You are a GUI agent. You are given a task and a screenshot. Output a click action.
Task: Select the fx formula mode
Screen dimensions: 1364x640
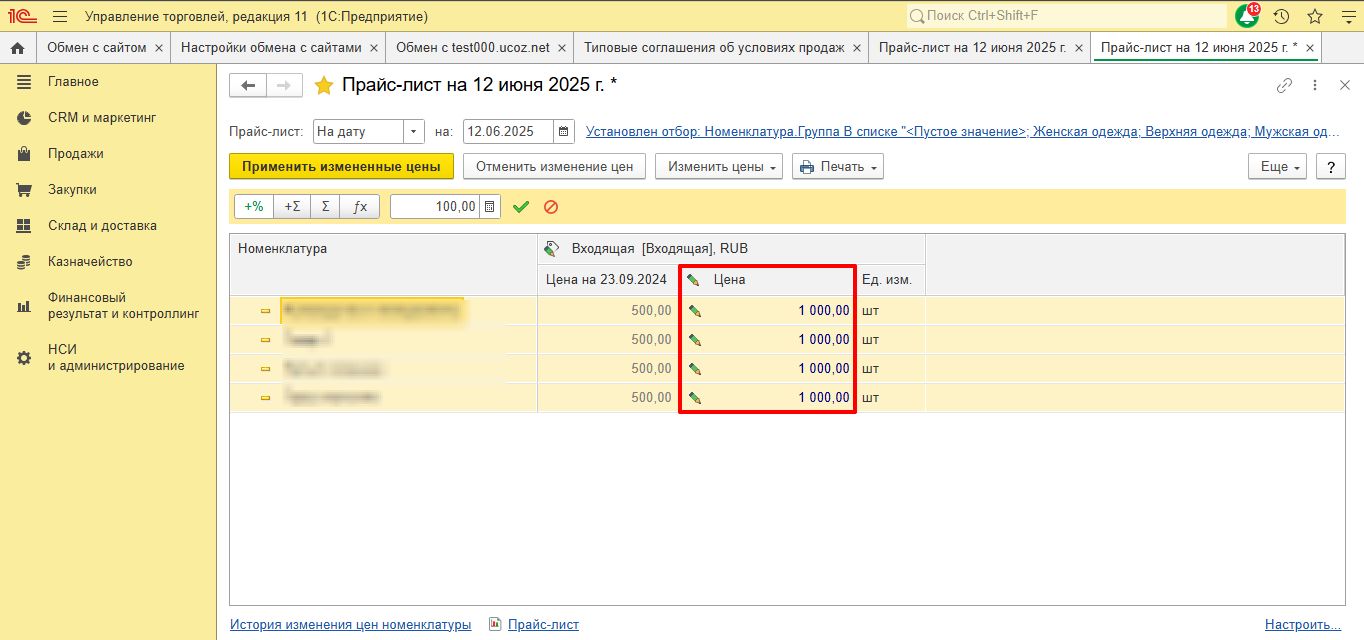[360, 207]
